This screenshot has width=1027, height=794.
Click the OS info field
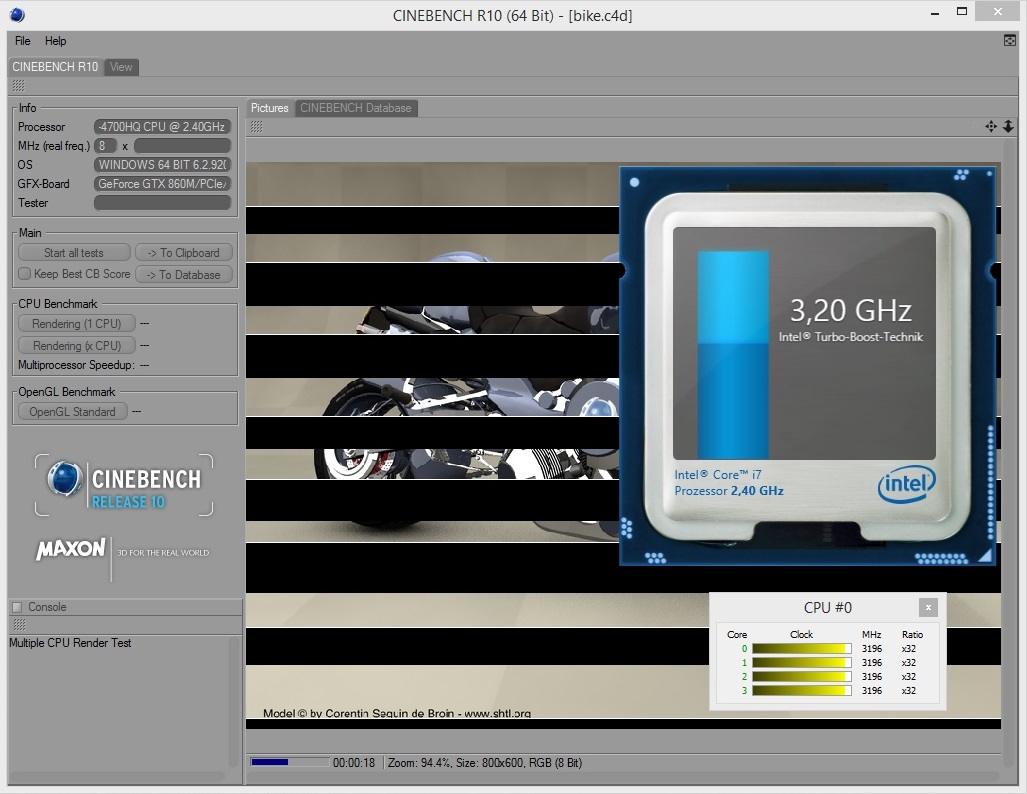162,164
